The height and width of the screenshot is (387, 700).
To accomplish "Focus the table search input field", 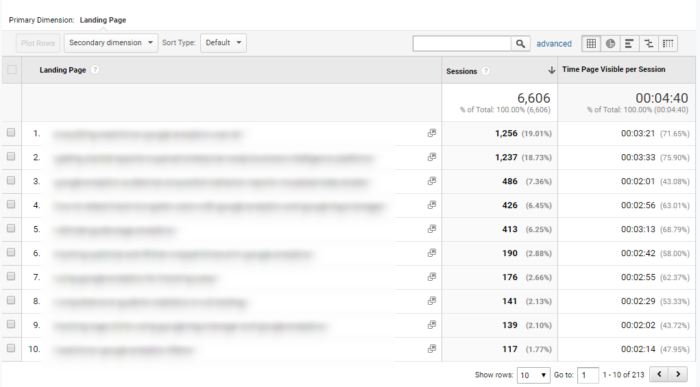I will [462, 43].
